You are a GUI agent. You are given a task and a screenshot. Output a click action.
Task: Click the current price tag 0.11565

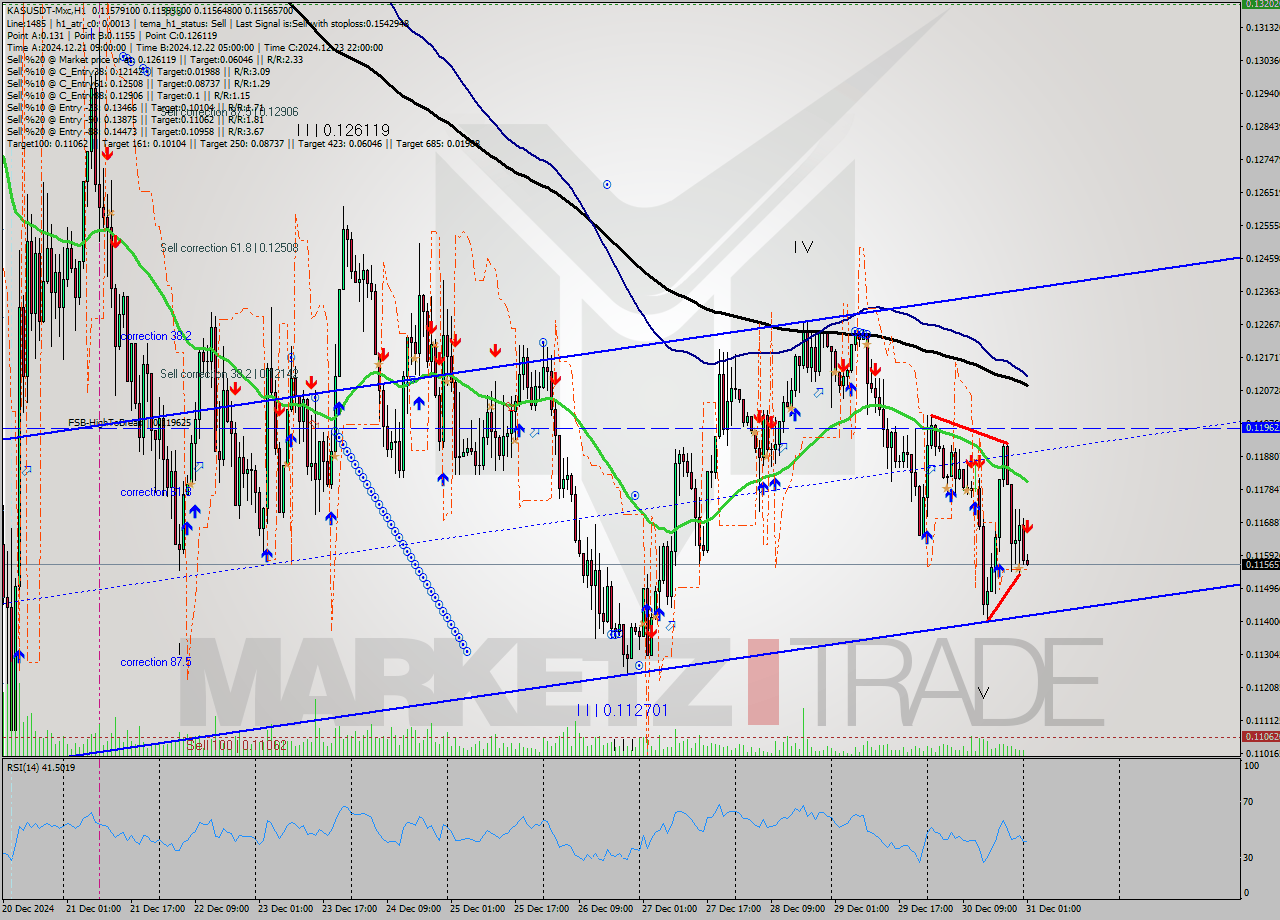click(x=1260, y=565)
